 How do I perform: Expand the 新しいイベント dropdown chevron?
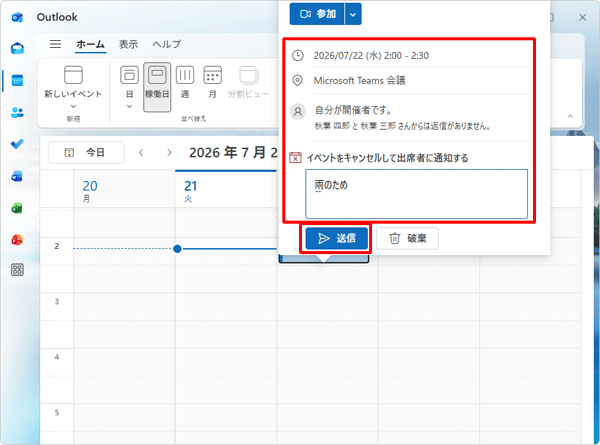click(x=73, y=106)
